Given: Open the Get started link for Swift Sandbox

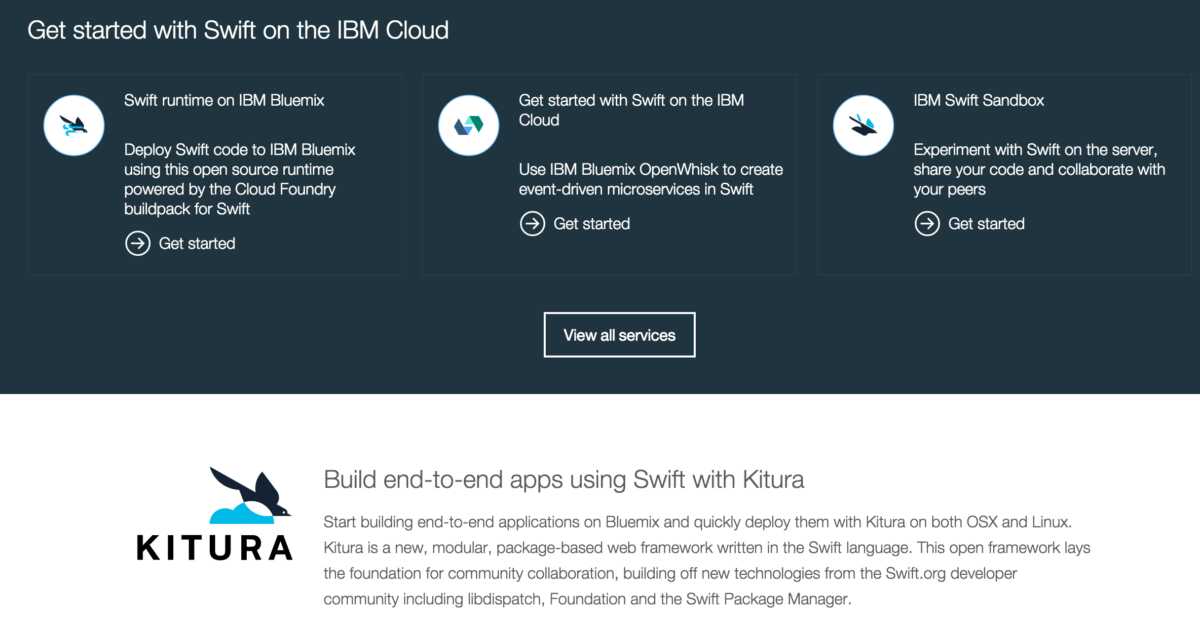Looking at the screenshot, I should [970, 224].
